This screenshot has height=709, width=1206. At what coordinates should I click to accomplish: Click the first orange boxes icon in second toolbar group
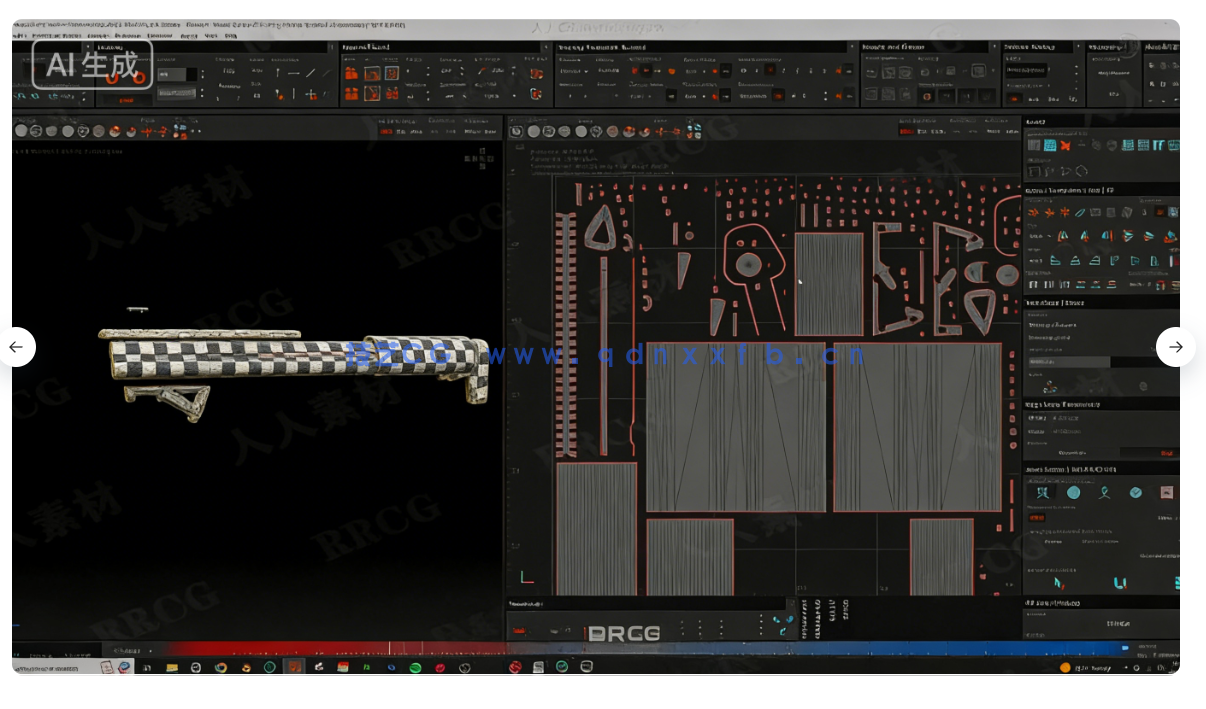(x=351, y=73)
